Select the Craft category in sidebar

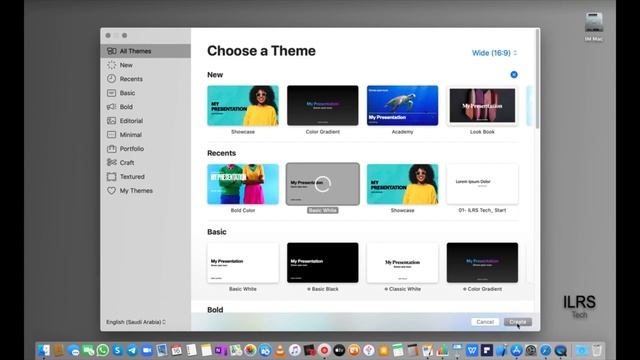(145, 162)
